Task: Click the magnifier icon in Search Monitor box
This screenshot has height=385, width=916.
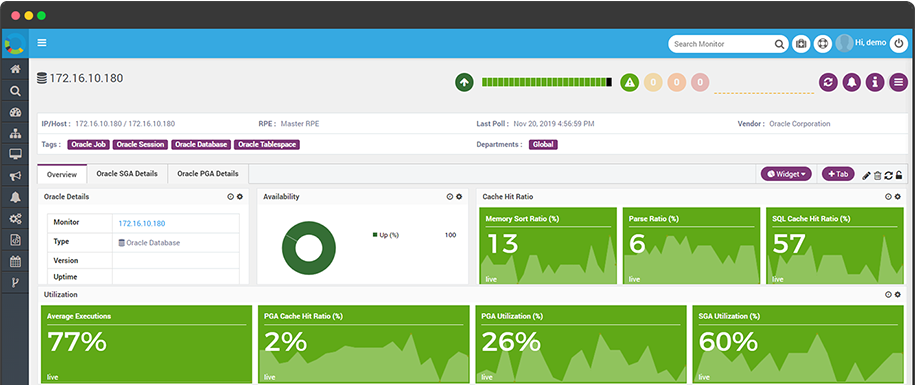Action: point(779,44)
